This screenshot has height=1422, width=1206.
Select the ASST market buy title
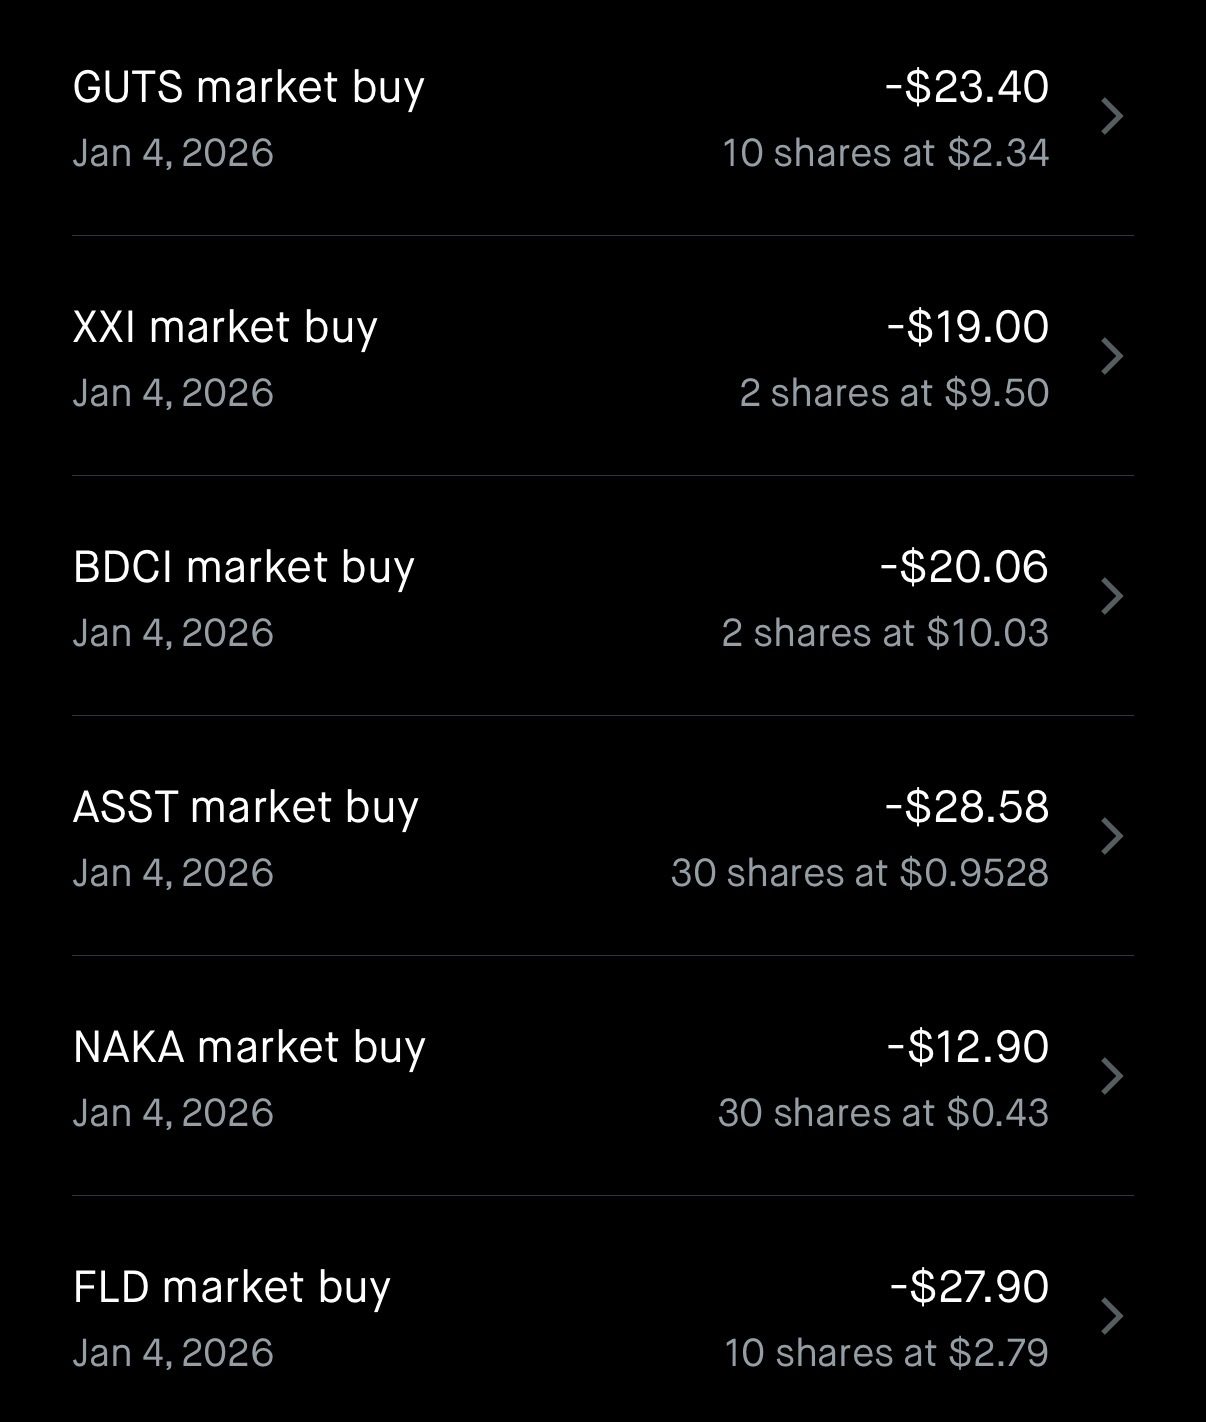tap(246, 808)
